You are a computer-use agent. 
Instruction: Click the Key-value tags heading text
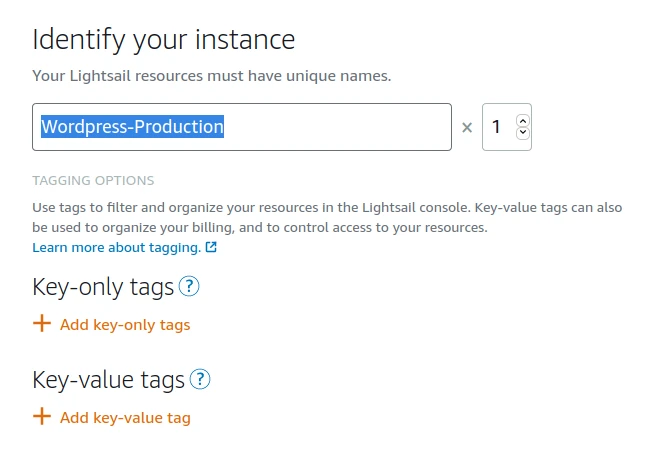108,381
